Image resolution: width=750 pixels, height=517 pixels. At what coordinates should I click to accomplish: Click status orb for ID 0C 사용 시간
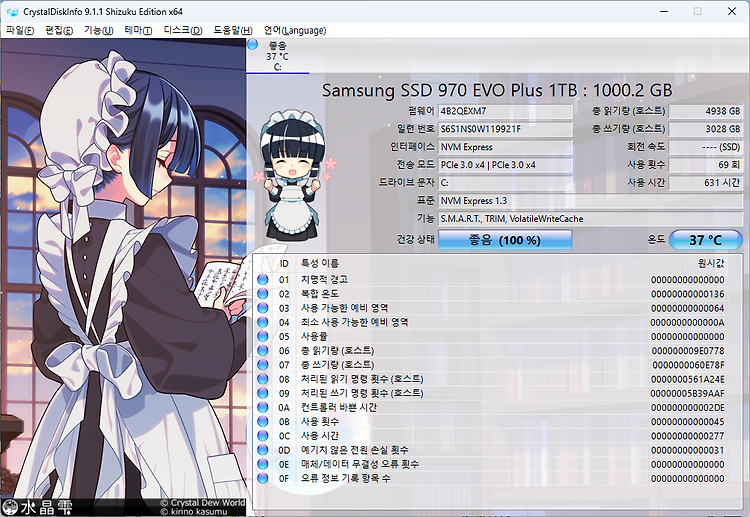[263, 436]
